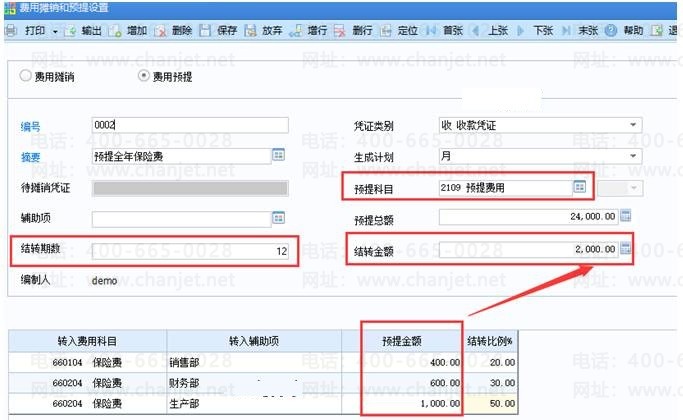Screen dimensions: 683x420
Task: Click the 结转比例% column header
Action: [x=490, y=341]
